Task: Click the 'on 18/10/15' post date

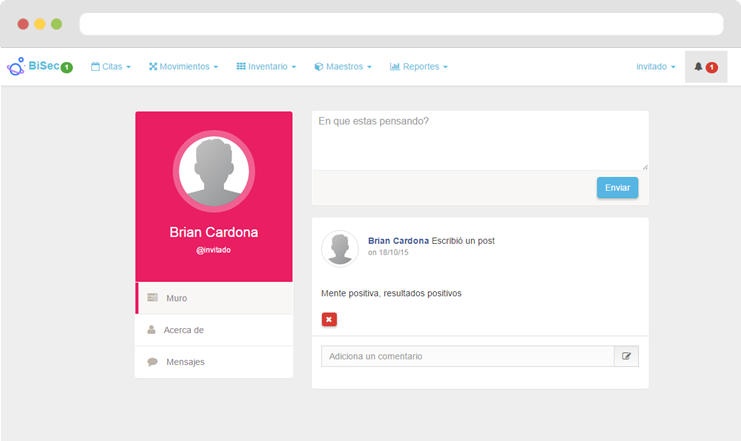Action: 388,252
